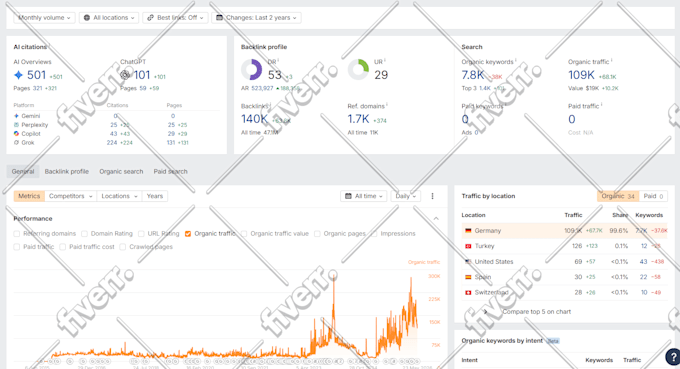Open the Locations dropdown
Viewport: 680px width, 369px height.
pos(119,196)
